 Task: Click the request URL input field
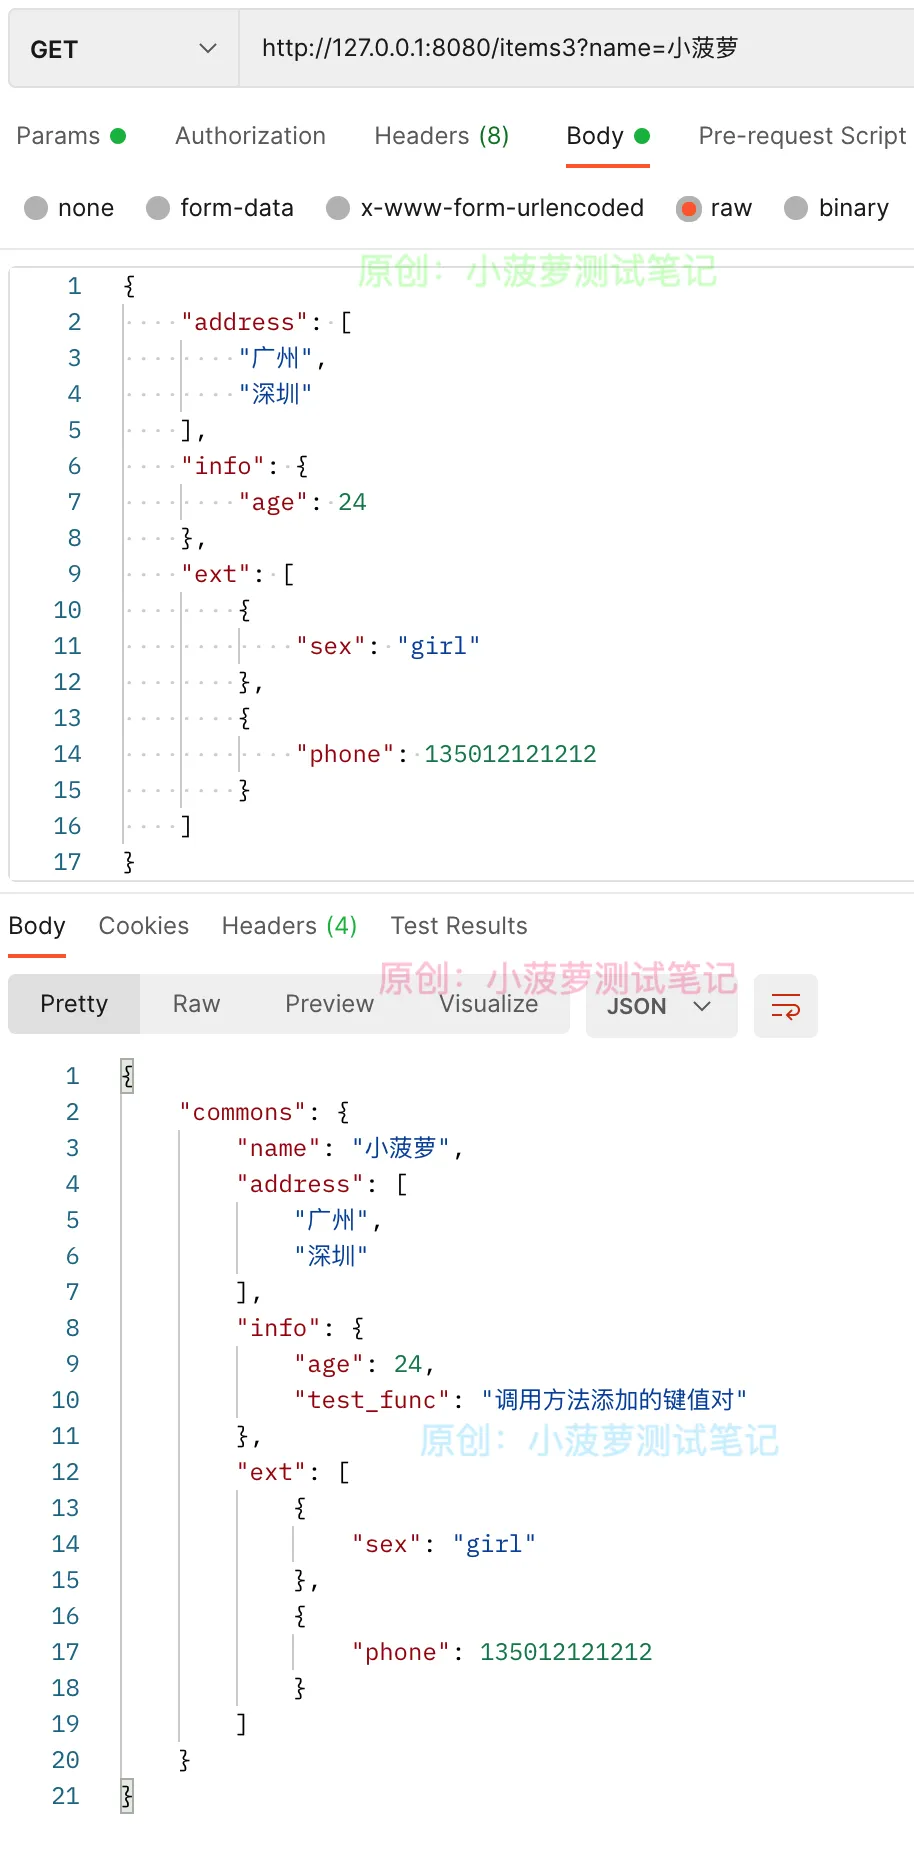click(x=576, y=49)
